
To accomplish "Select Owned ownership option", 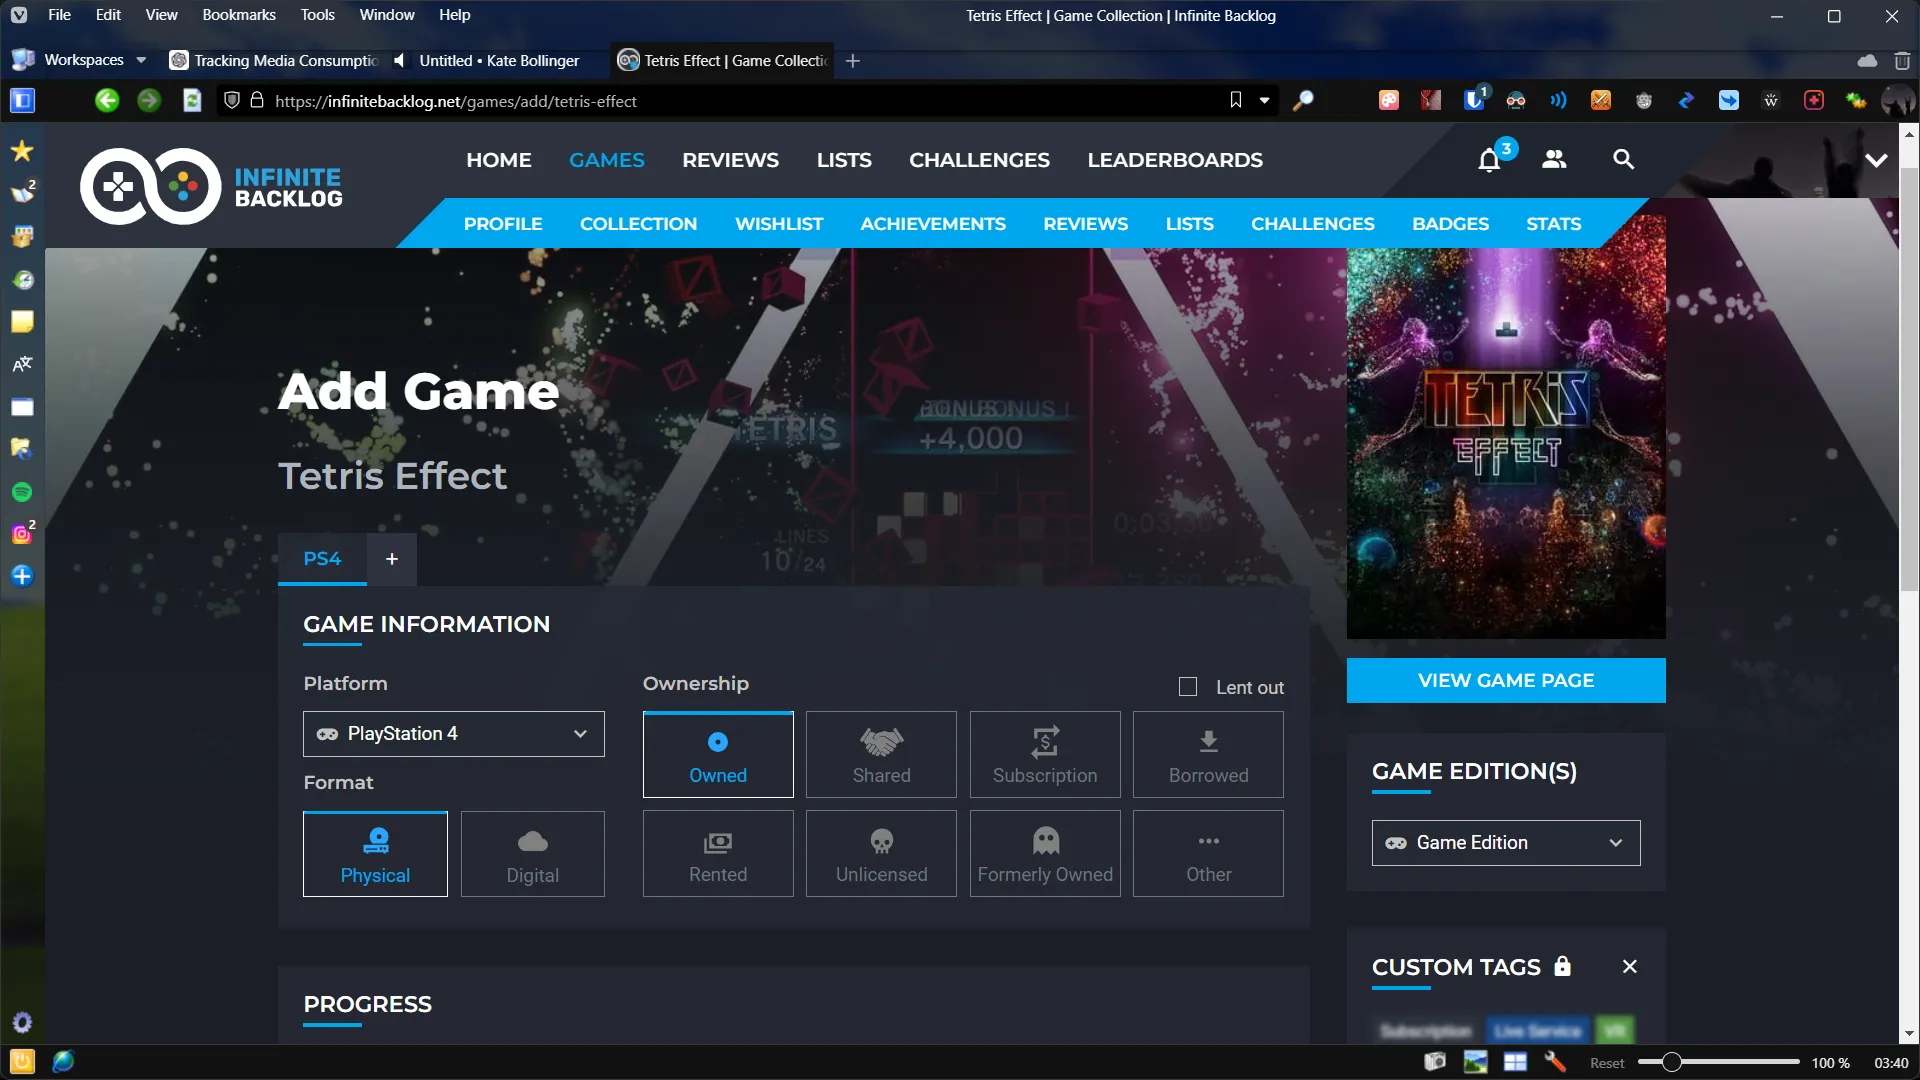I will tap(718, 755).
